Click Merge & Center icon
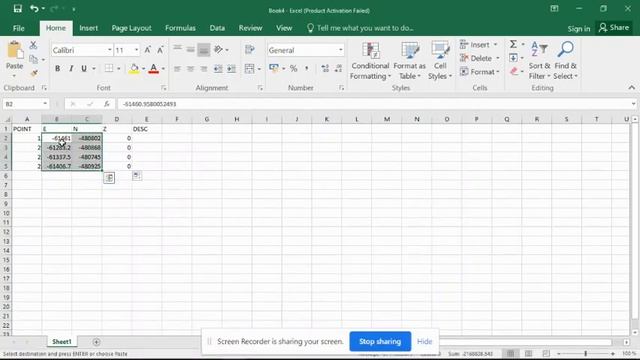 pyautogui.click(x=249, y=69)
